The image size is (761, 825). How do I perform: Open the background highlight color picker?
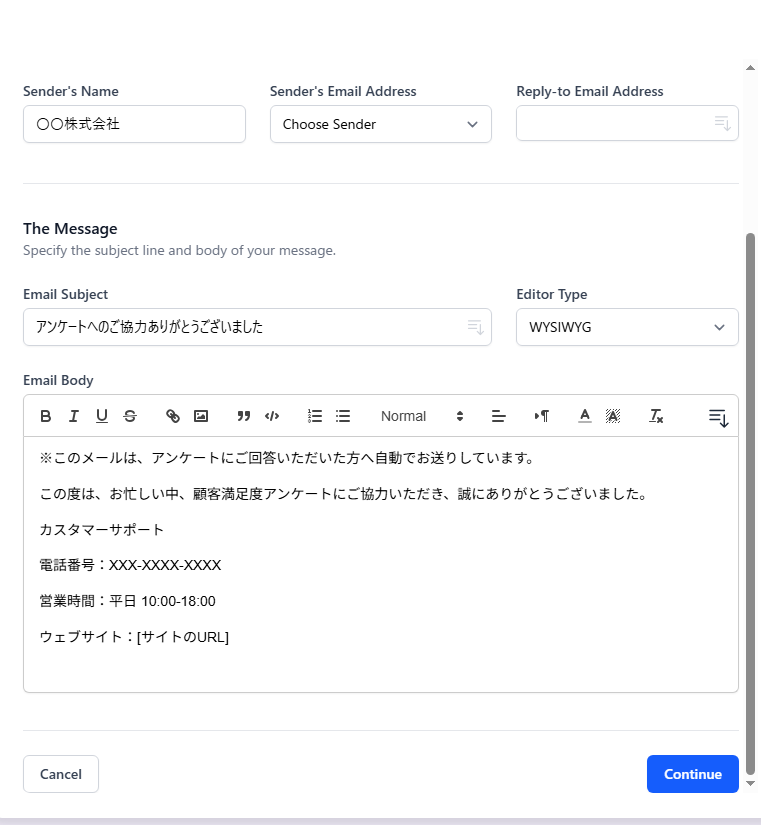tap(613, 416)
